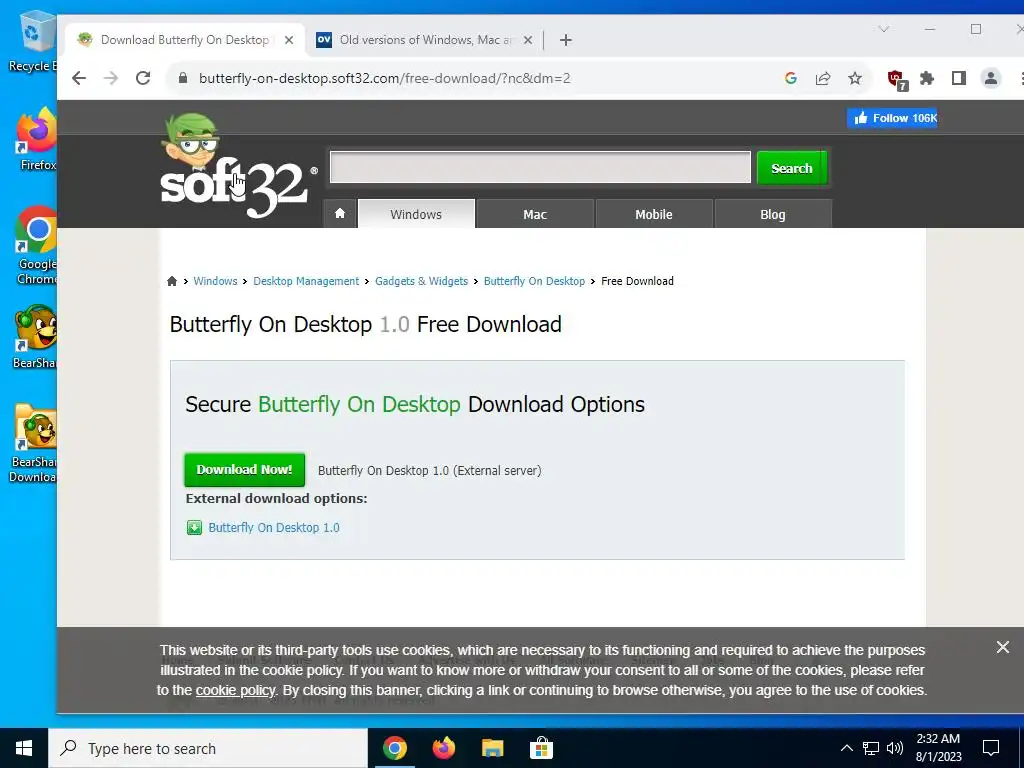Open the Extensions puzzle icon

[x=927, y=78]
